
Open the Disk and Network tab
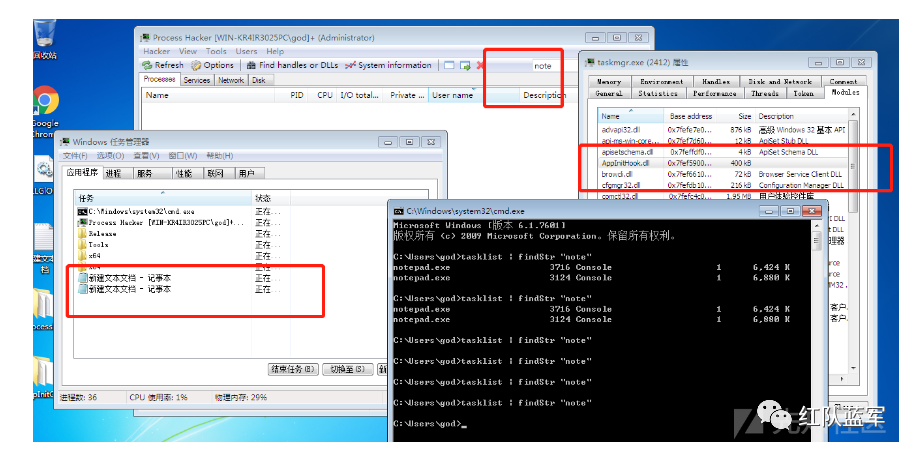click(x=780, y=82)
